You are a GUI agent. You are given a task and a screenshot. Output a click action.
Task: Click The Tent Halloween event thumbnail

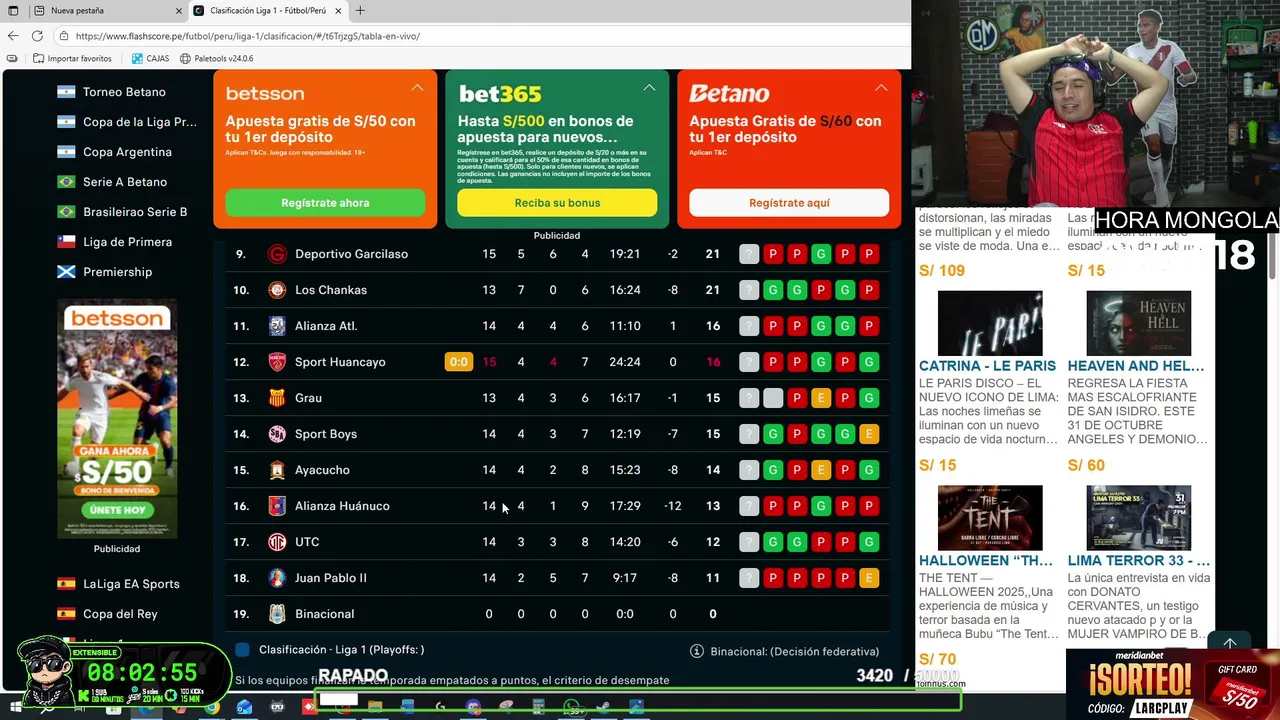(x=990, y=517)
